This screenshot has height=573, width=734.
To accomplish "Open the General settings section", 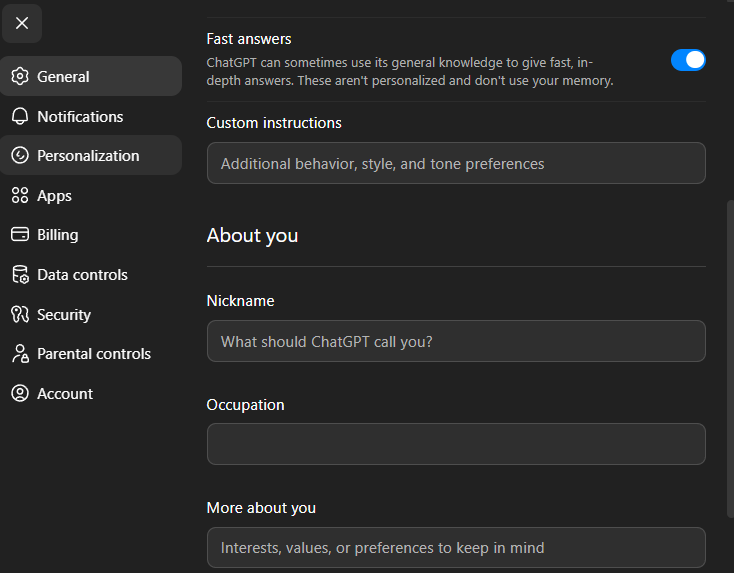I will click(x=91, y=76).
